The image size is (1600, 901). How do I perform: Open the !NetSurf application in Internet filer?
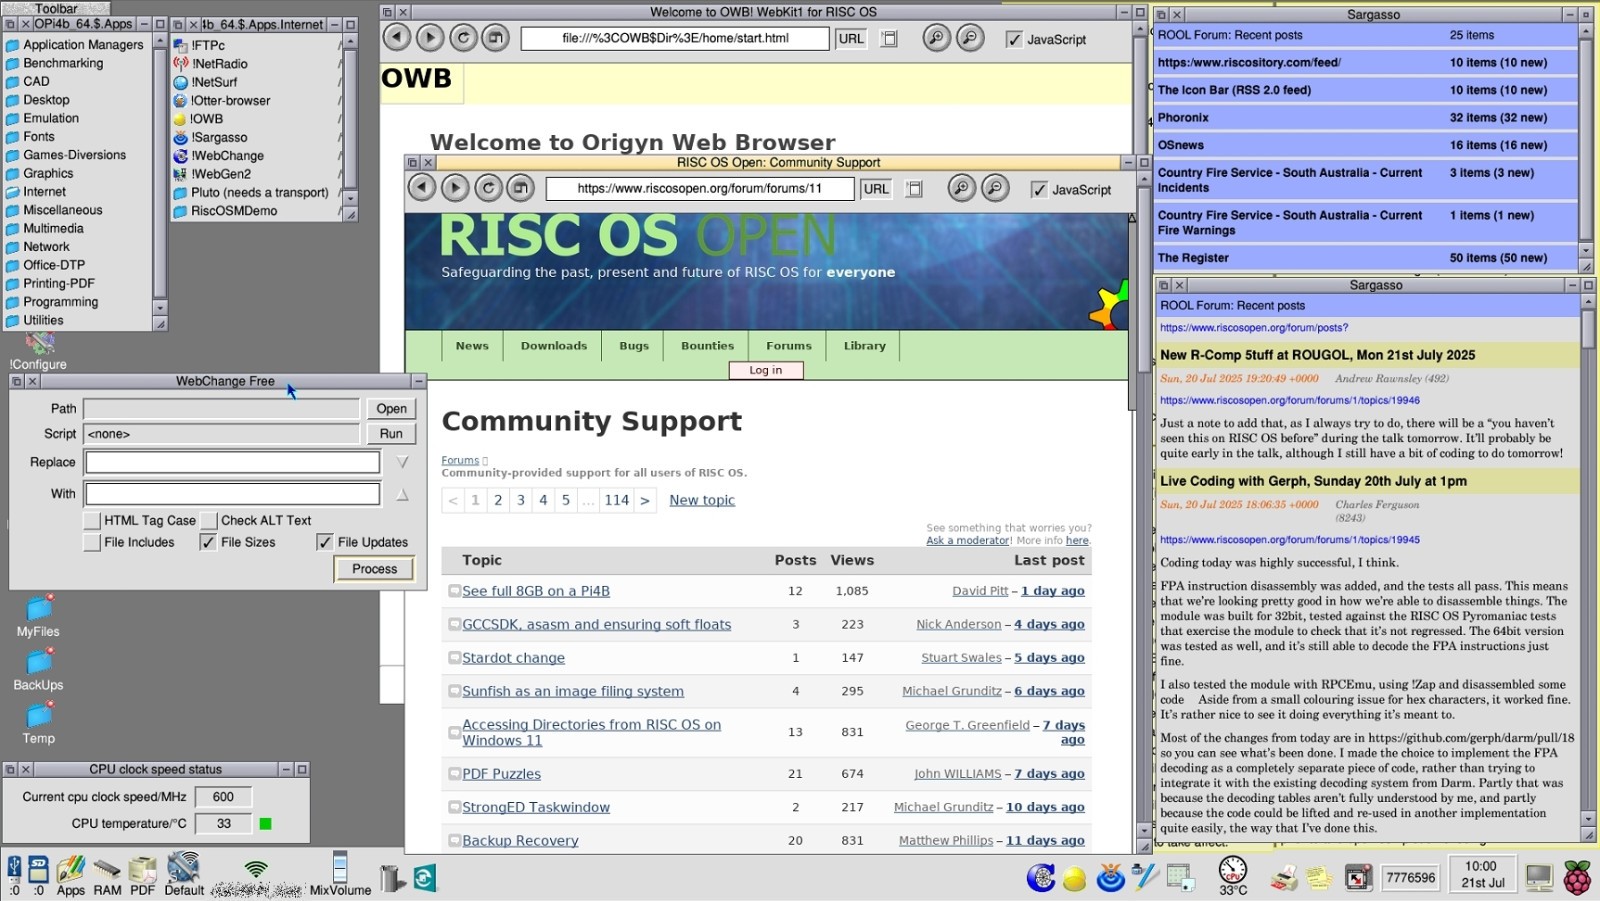point(205,82)
